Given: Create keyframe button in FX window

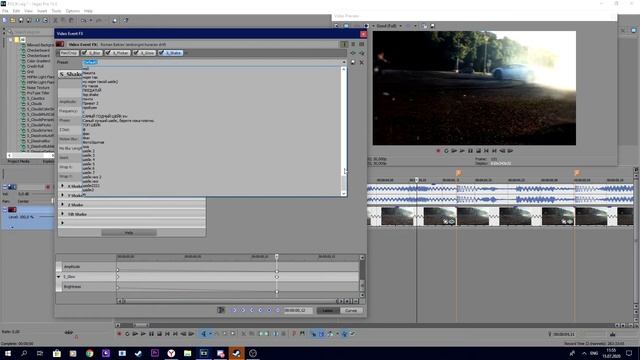Looking at the screenshot, I should pos(269,310).
